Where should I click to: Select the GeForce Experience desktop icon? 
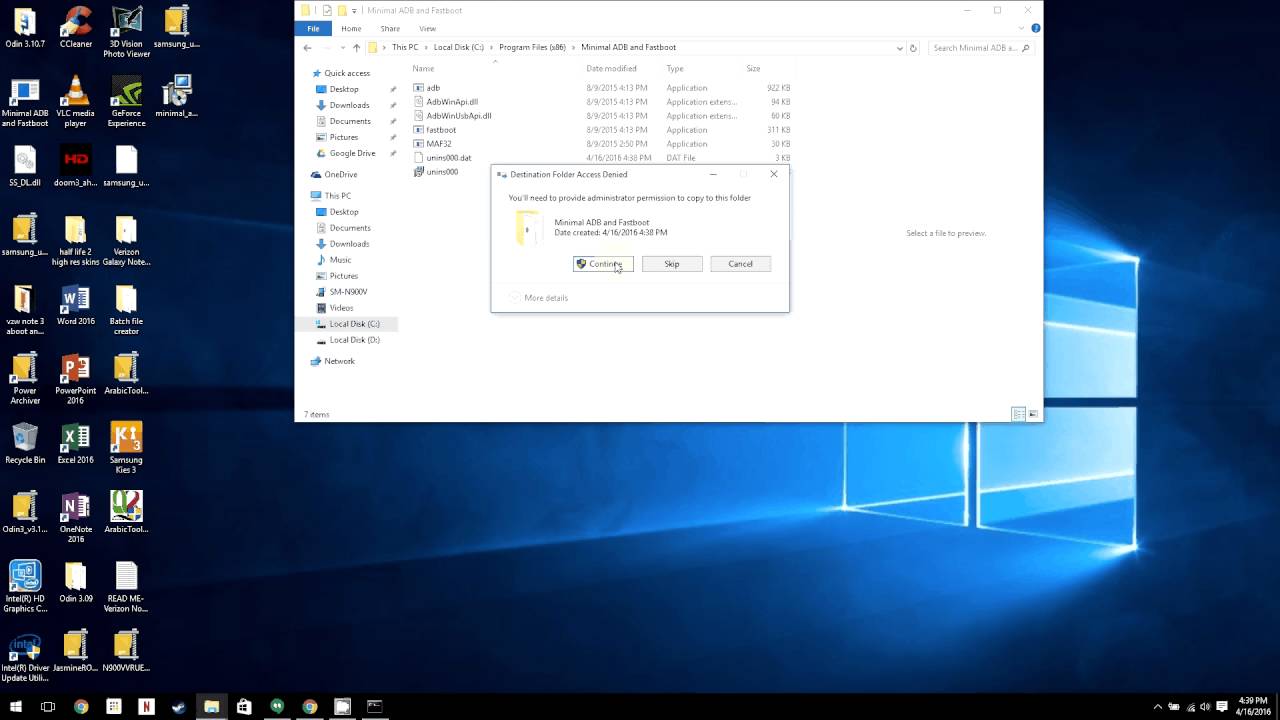(126, 102)
